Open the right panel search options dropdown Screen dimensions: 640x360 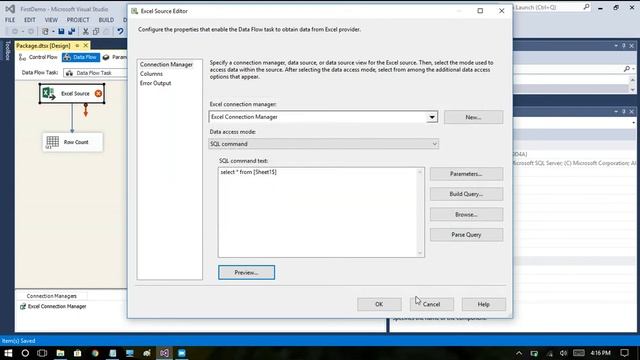click(x=633, y=69)
